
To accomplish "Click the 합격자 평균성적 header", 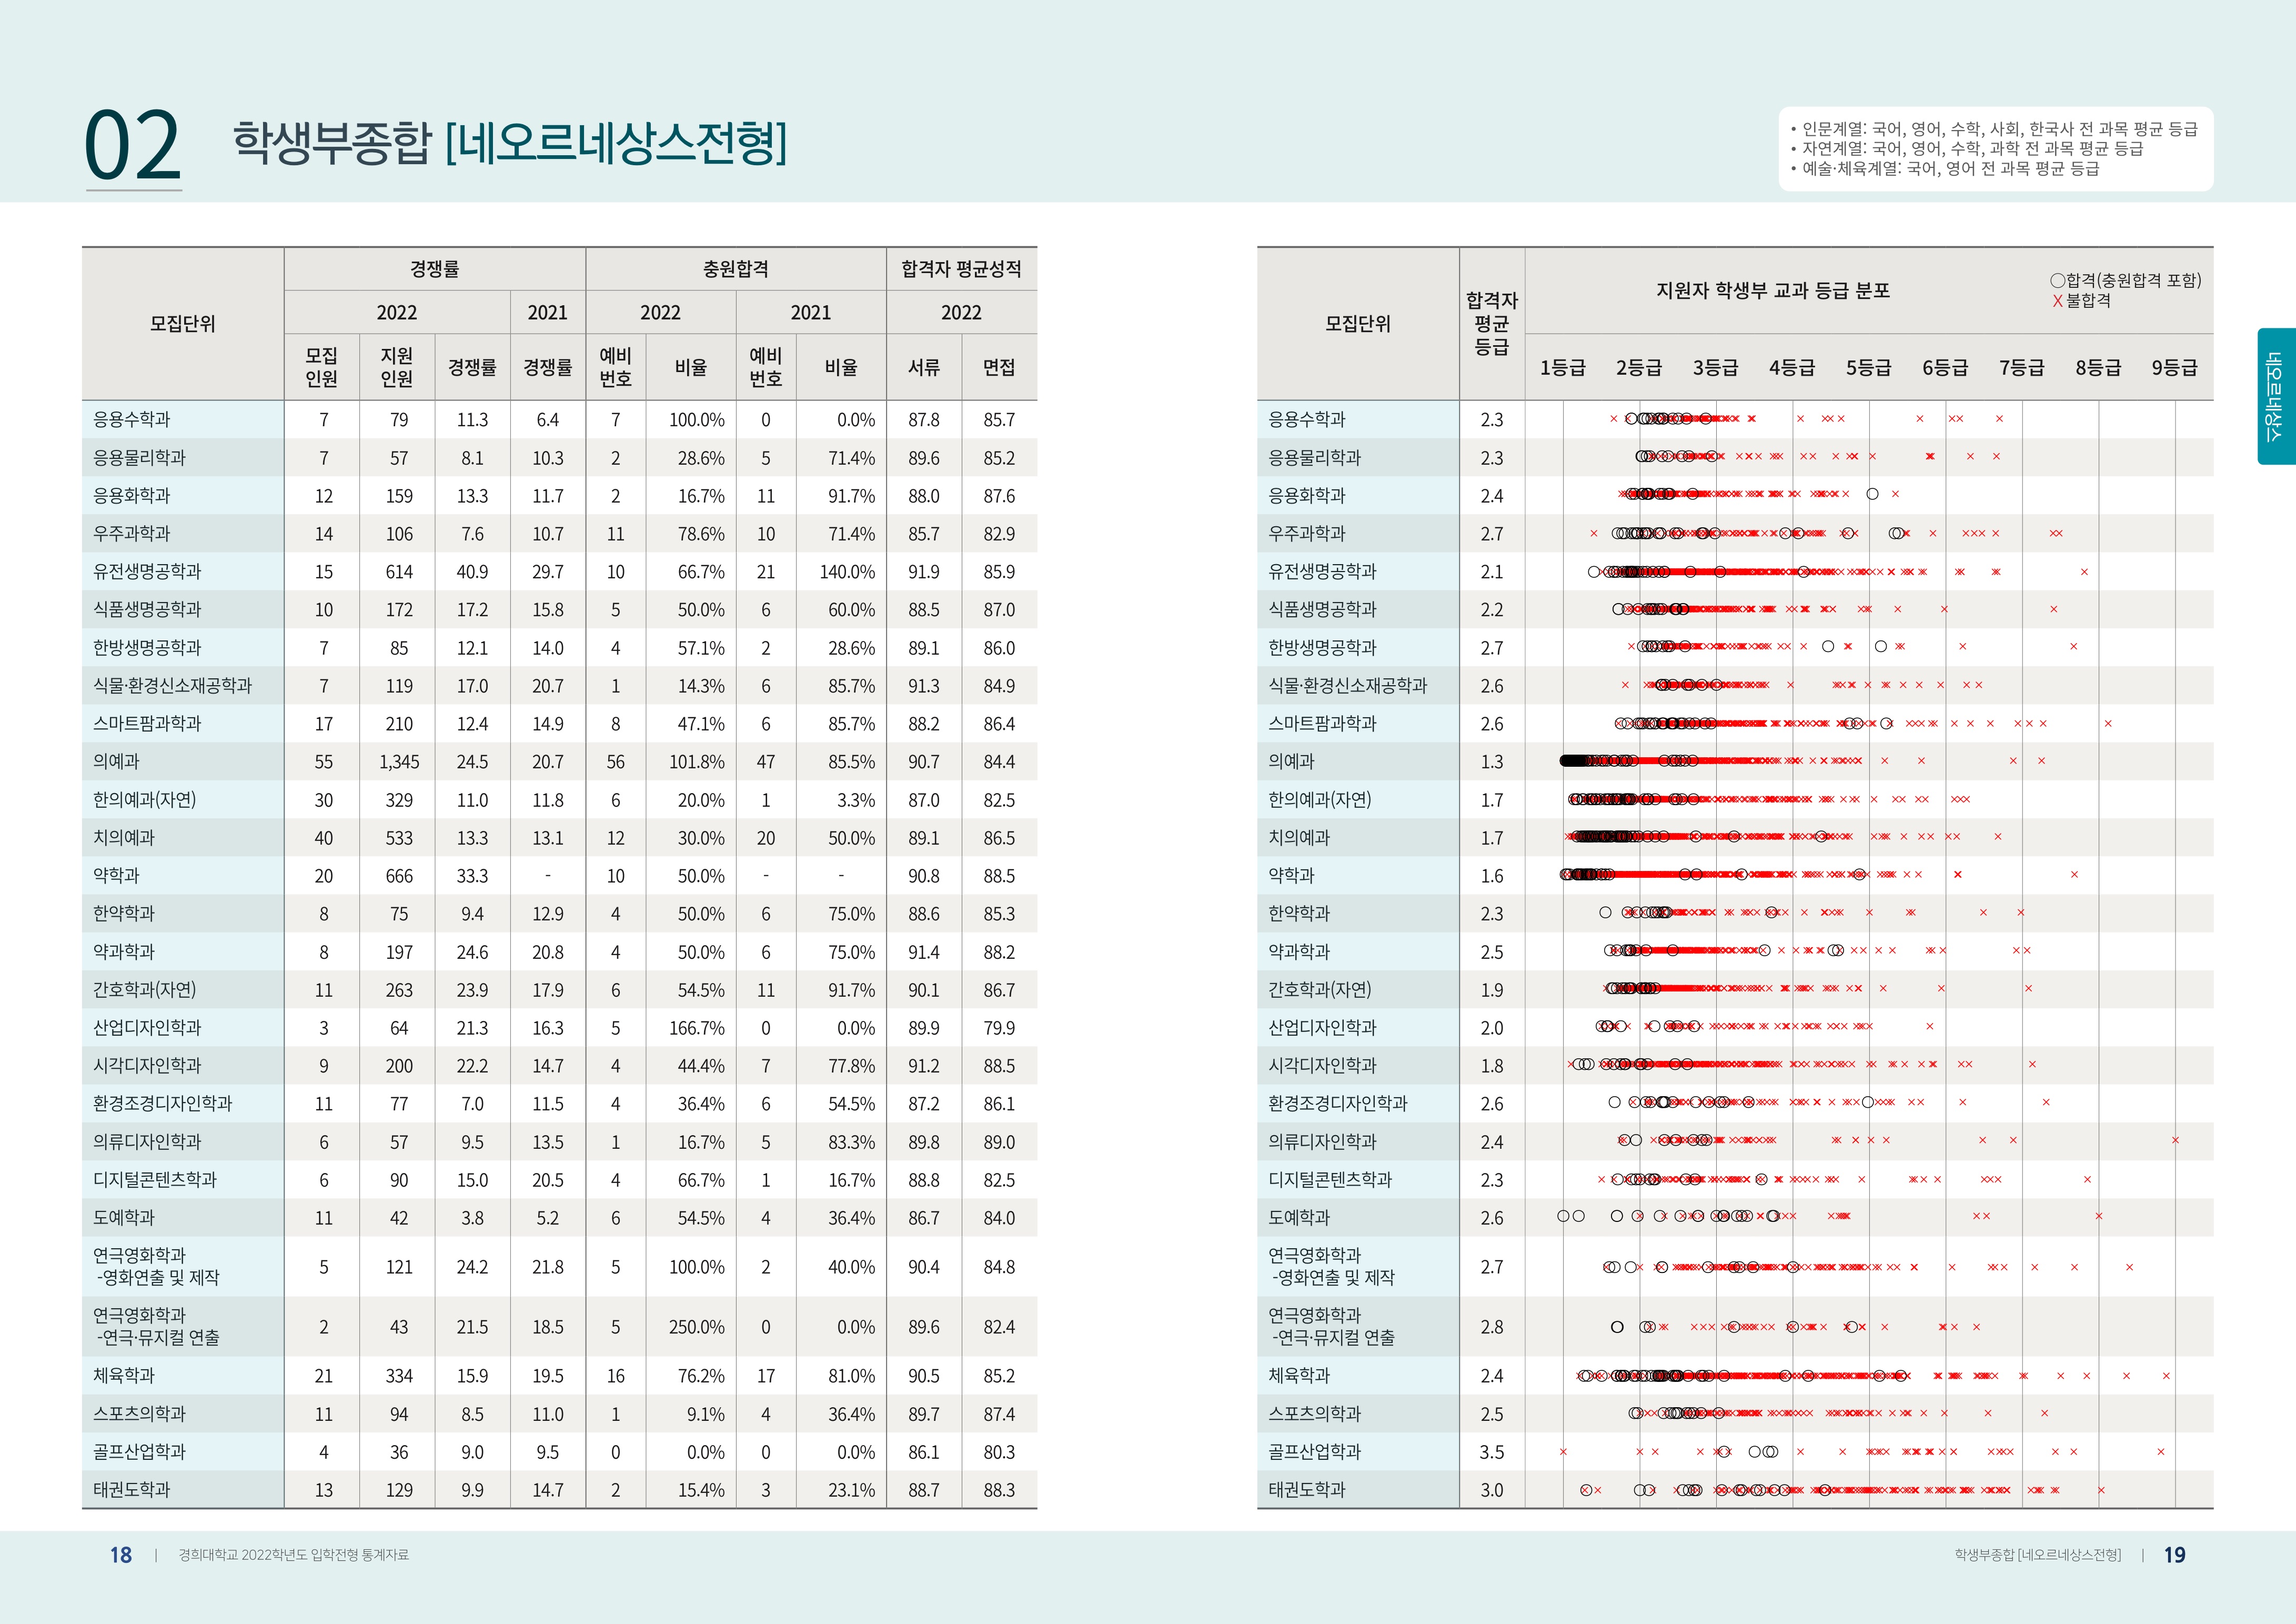I will (961, 269).
